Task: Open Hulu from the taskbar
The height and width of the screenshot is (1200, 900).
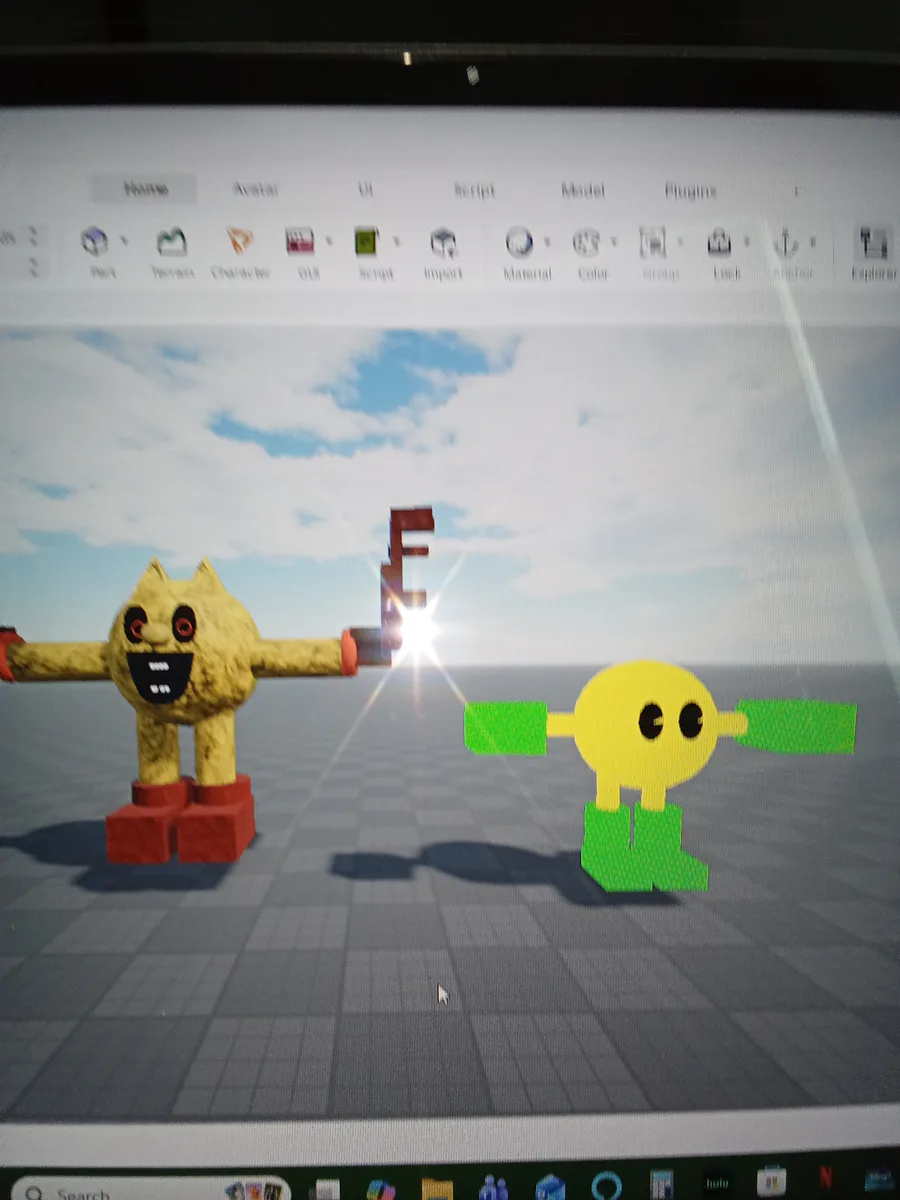Action: [x=716, y=1185]
